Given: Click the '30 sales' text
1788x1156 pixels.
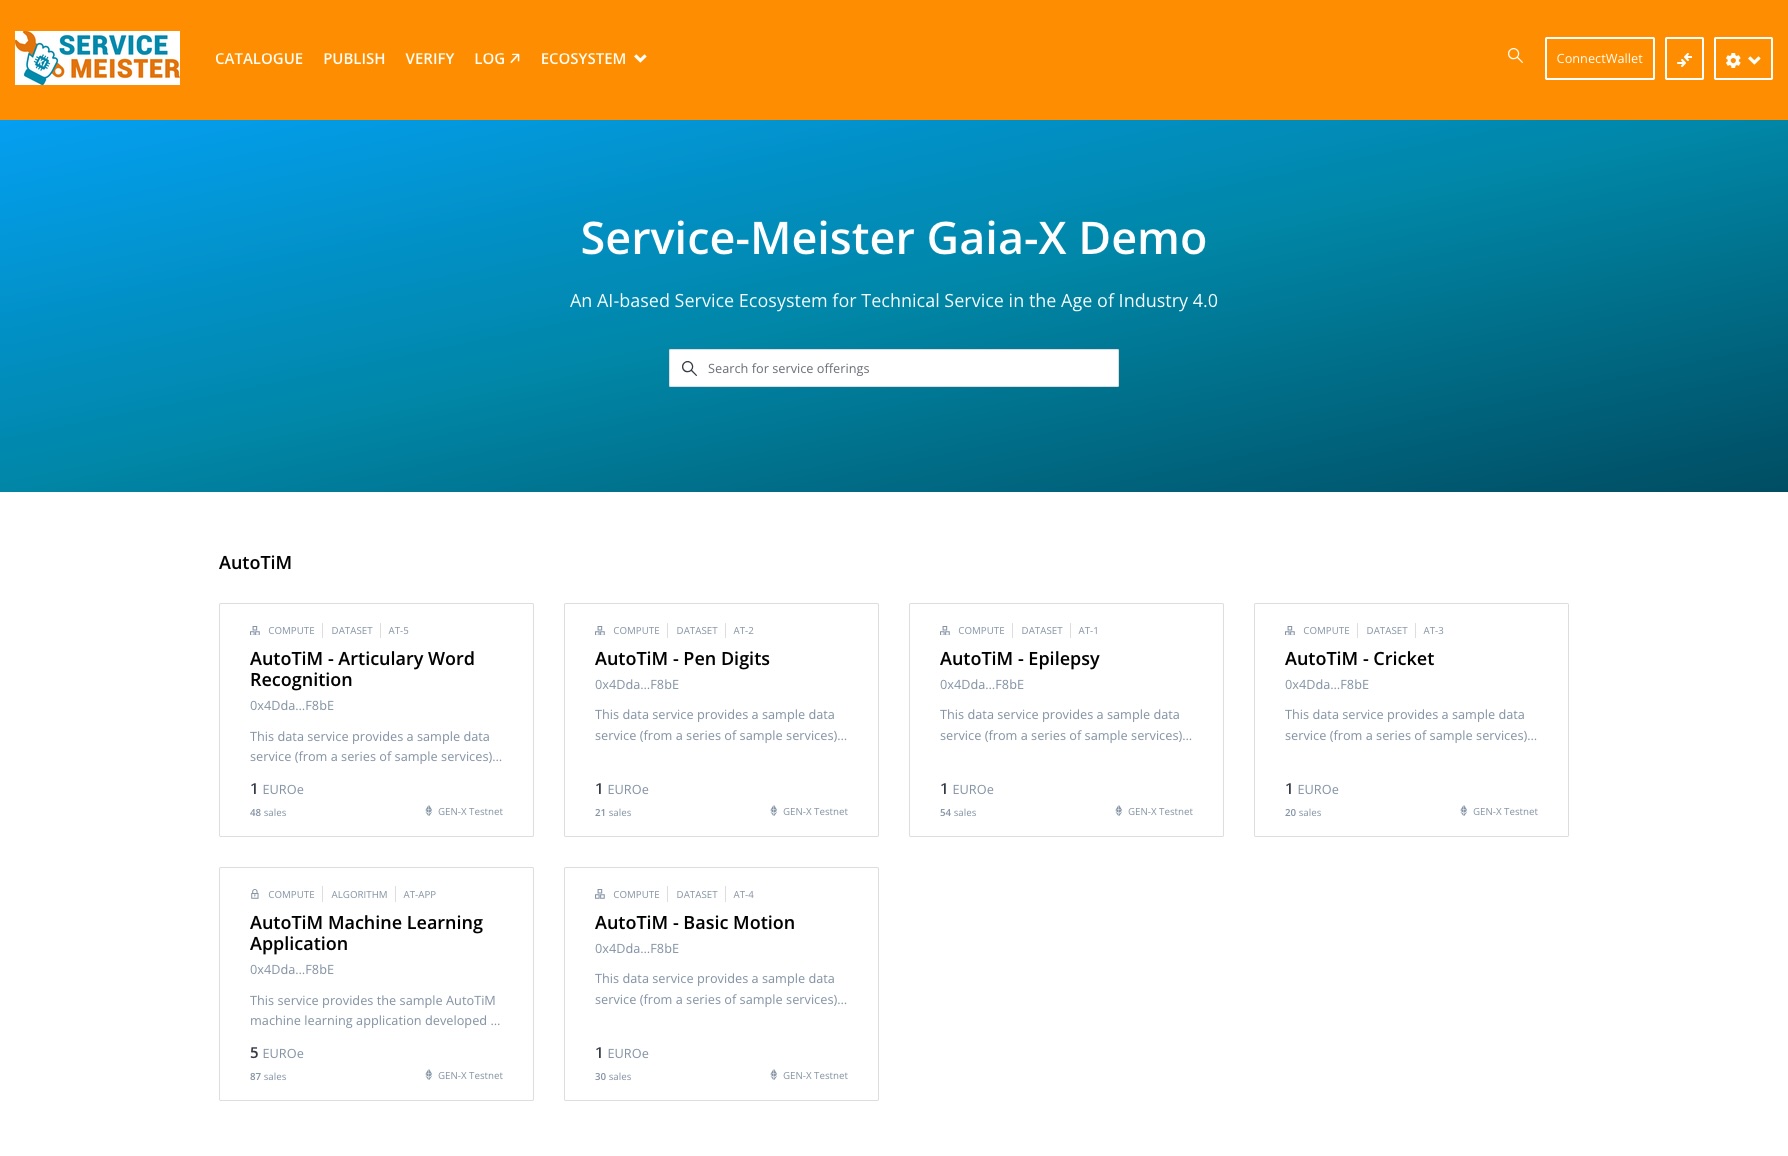Looking at the screenshot, I should (613, 1077).
